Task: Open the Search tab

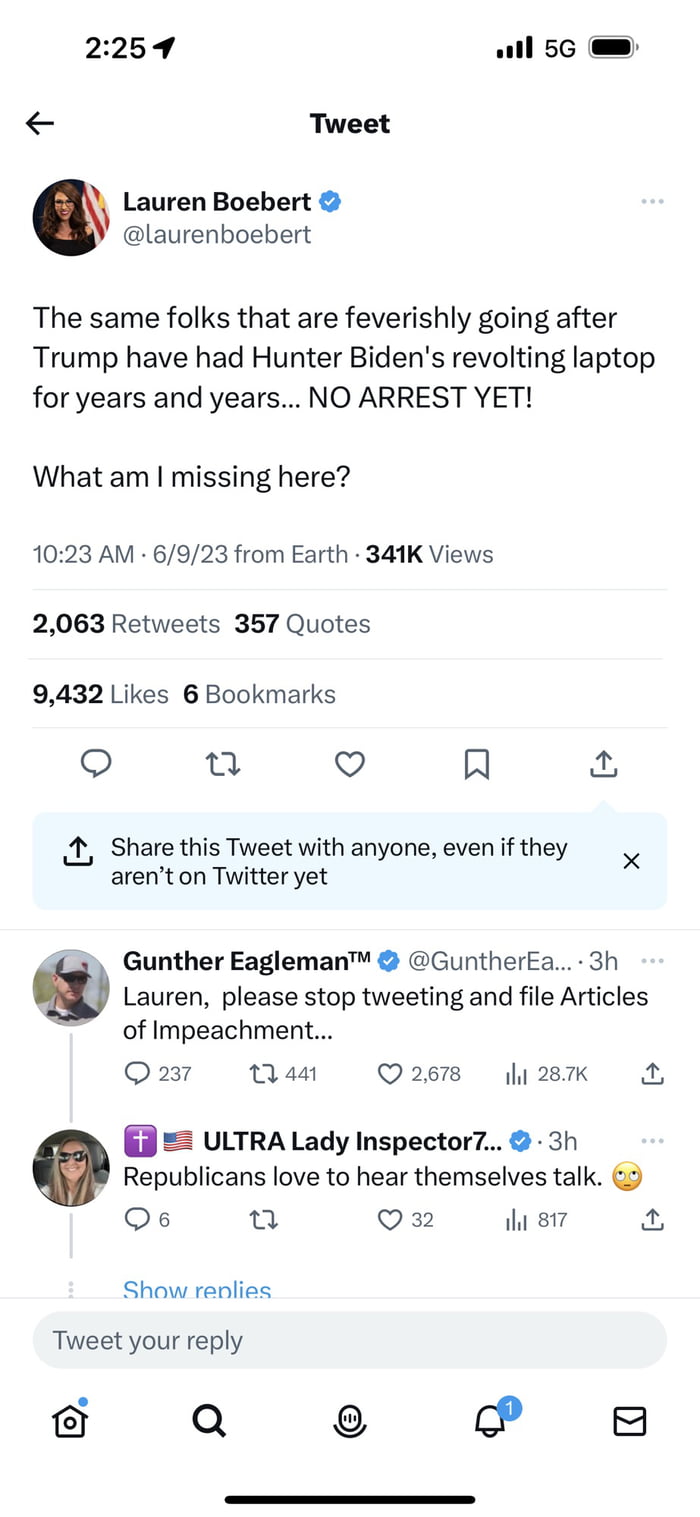Action: 209,1420
